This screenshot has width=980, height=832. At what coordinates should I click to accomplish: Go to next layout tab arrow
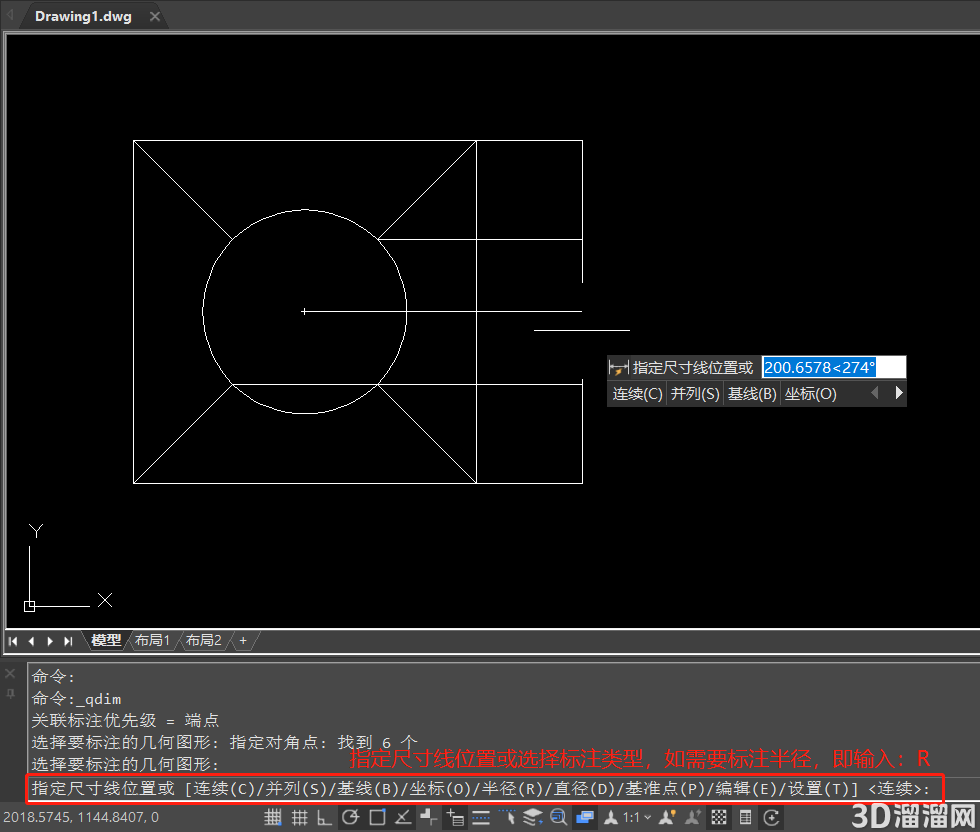tap(50, 641)
